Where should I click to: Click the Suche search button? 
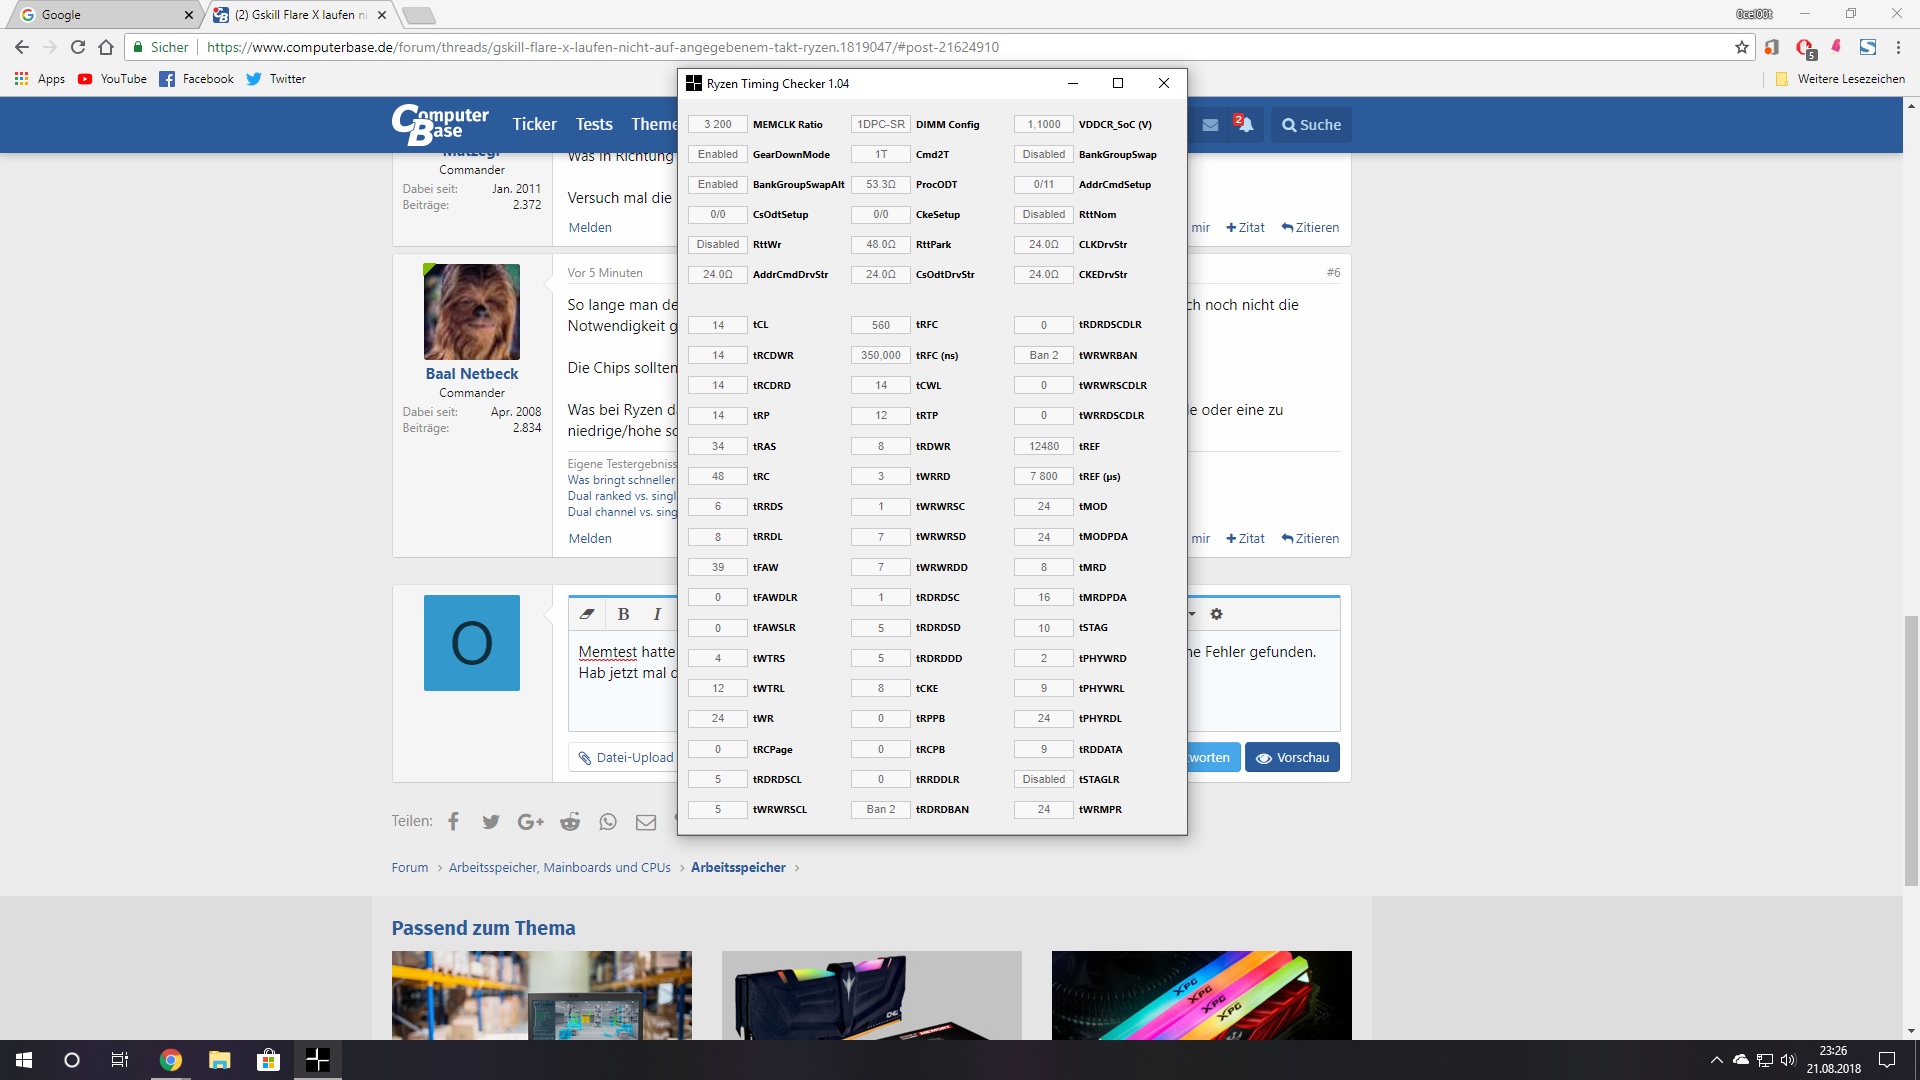1311,125
